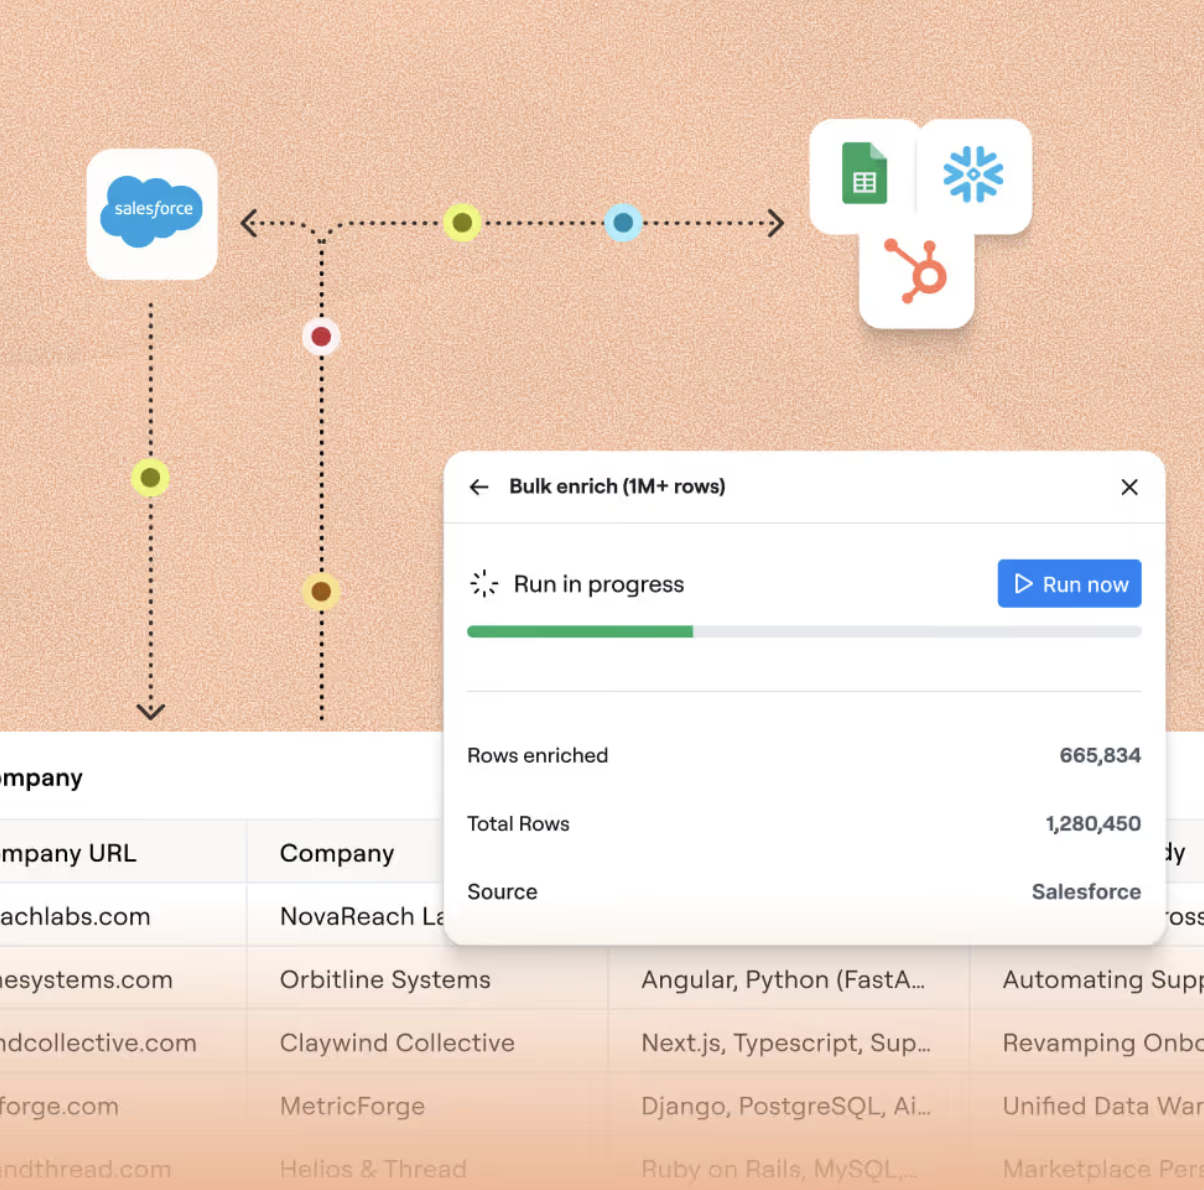Select the blue node on horizontal connector
This screenshot has height=1190, width=1204.
(623, 222)
